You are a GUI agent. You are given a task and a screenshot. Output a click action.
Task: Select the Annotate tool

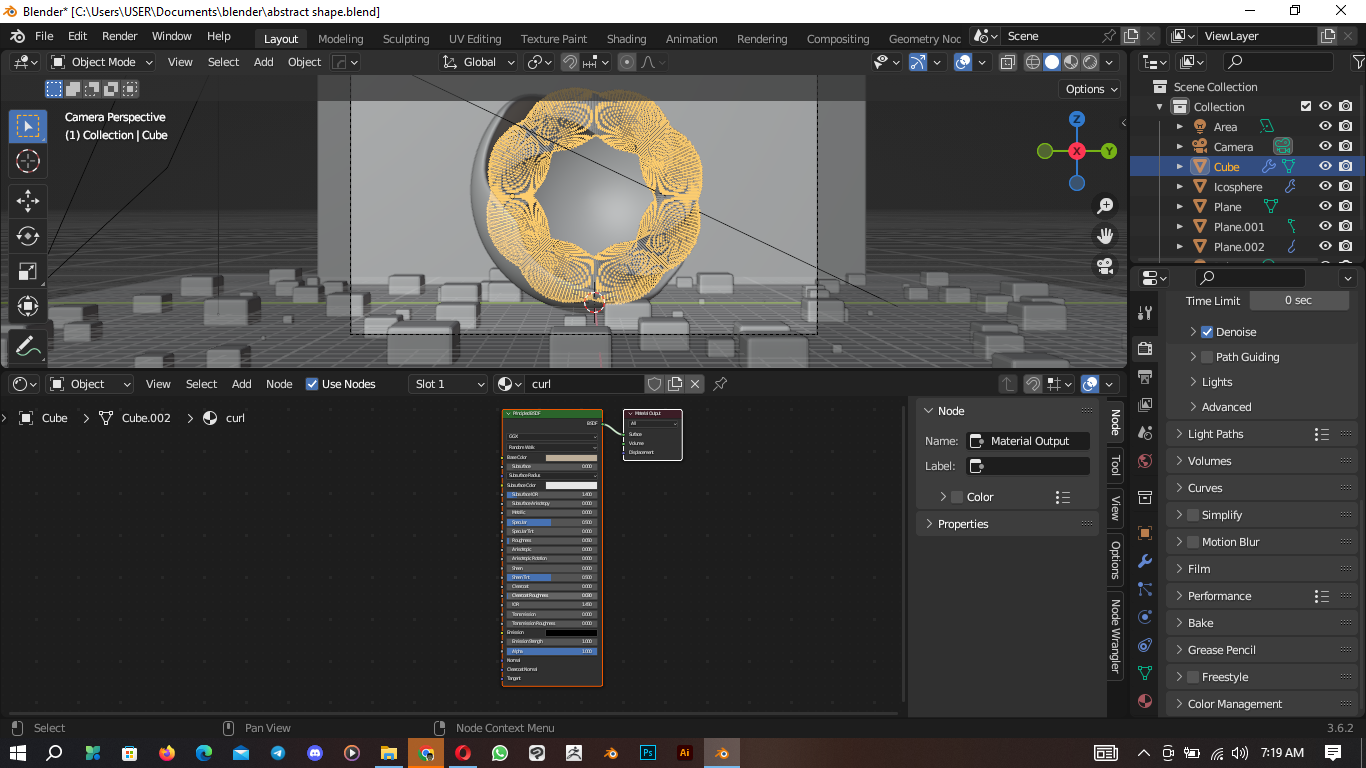pyautogui.click(x=27, y=347)
